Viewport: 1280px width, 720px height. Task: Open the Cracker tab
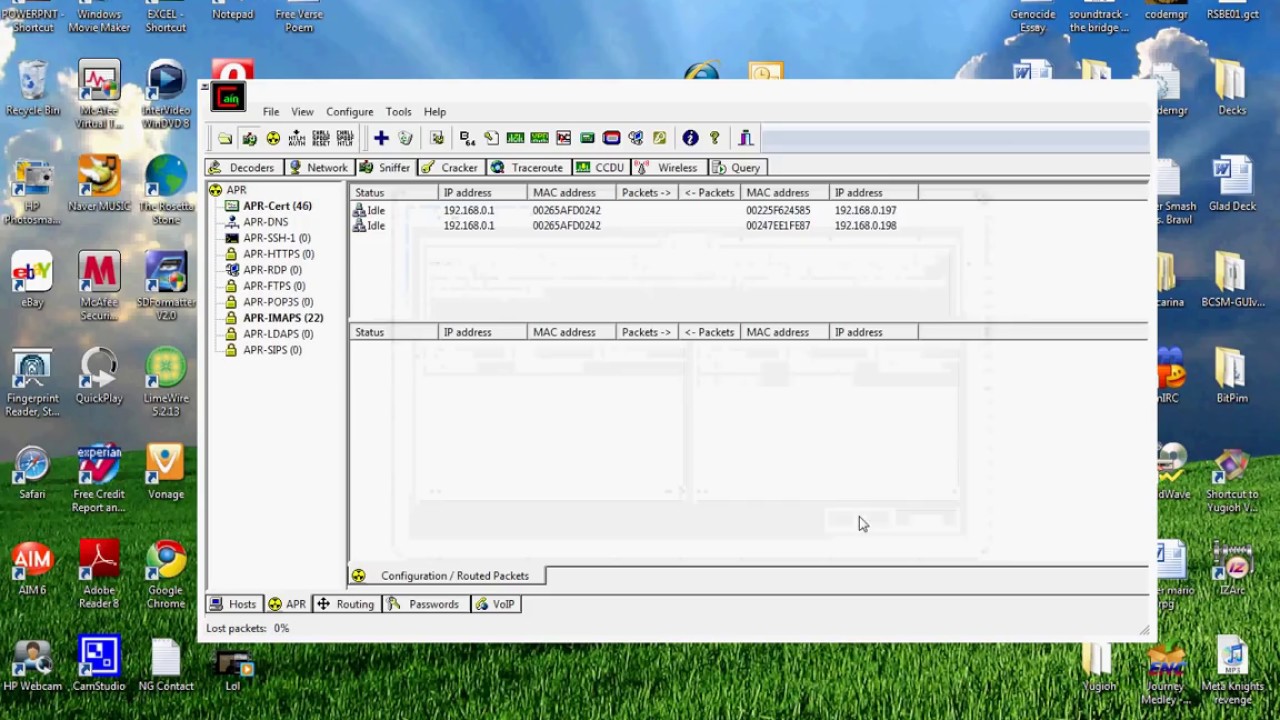450,168
